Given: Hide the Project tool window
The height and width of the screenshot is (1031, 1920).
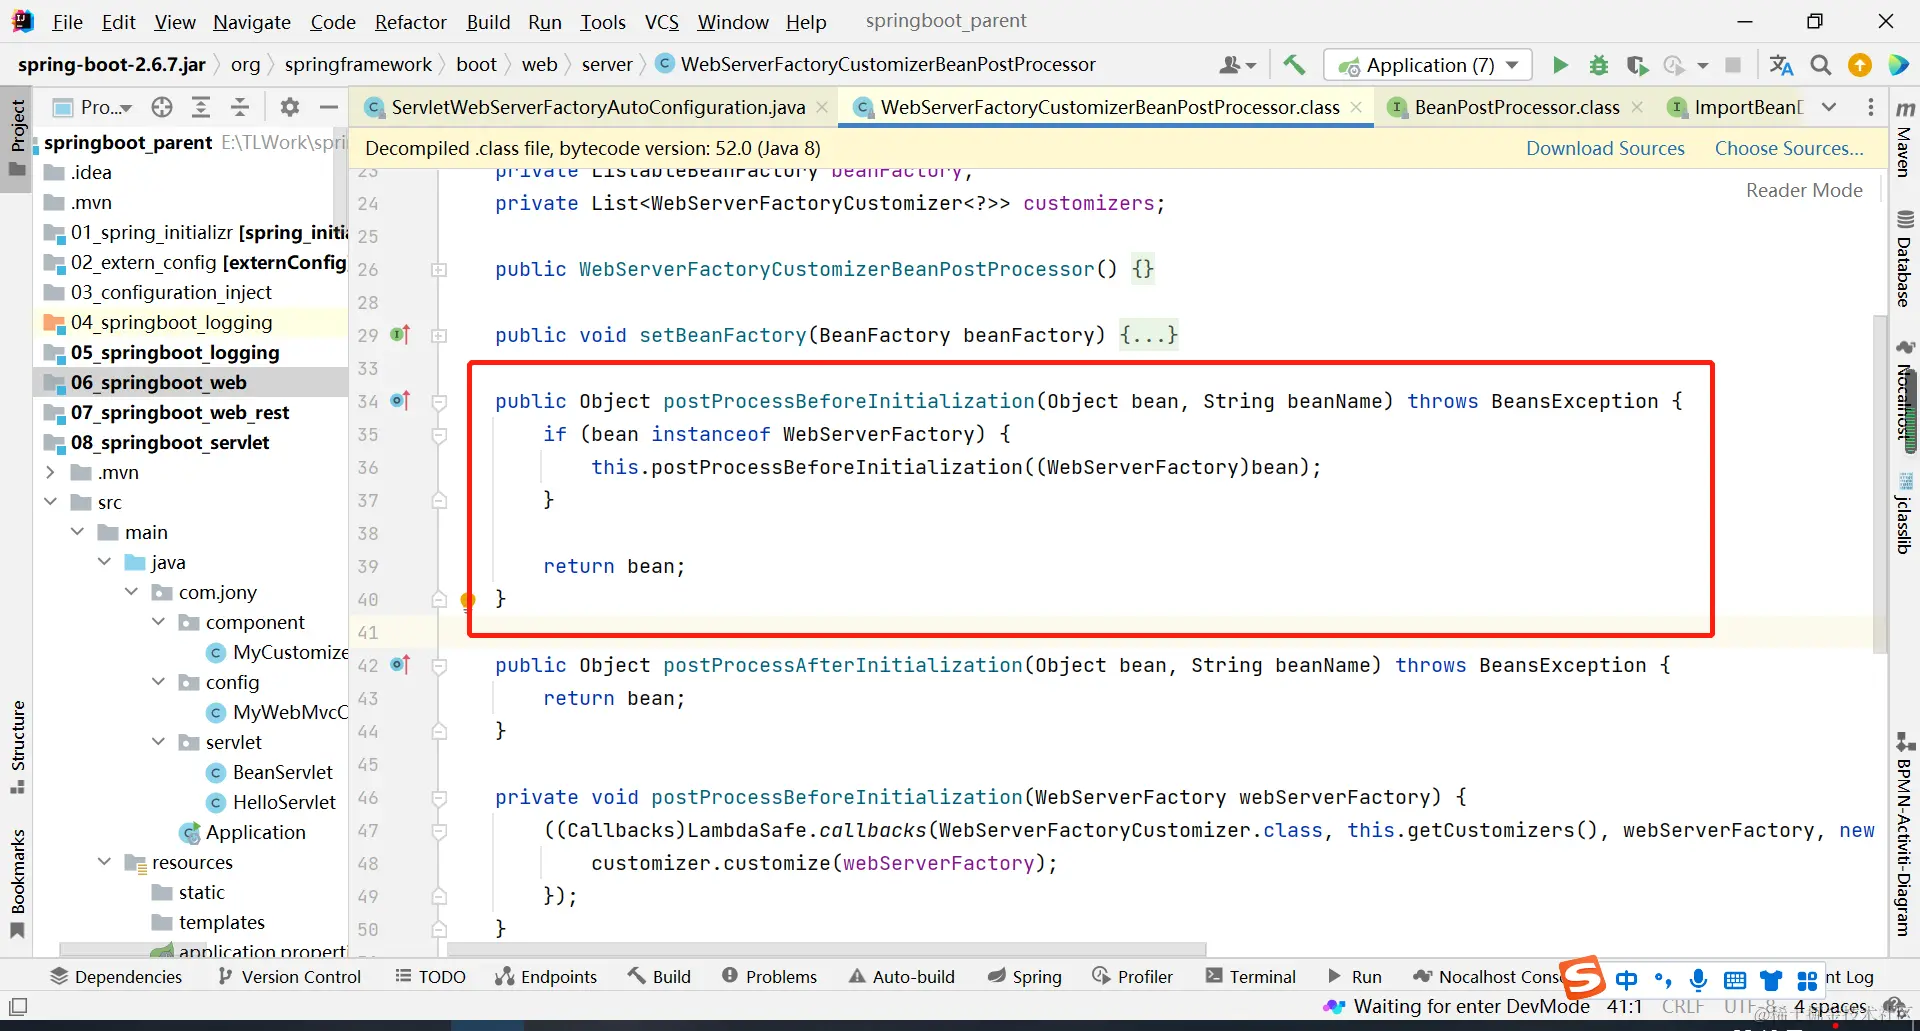Looking at the screenshot, I should coord(329,107).
